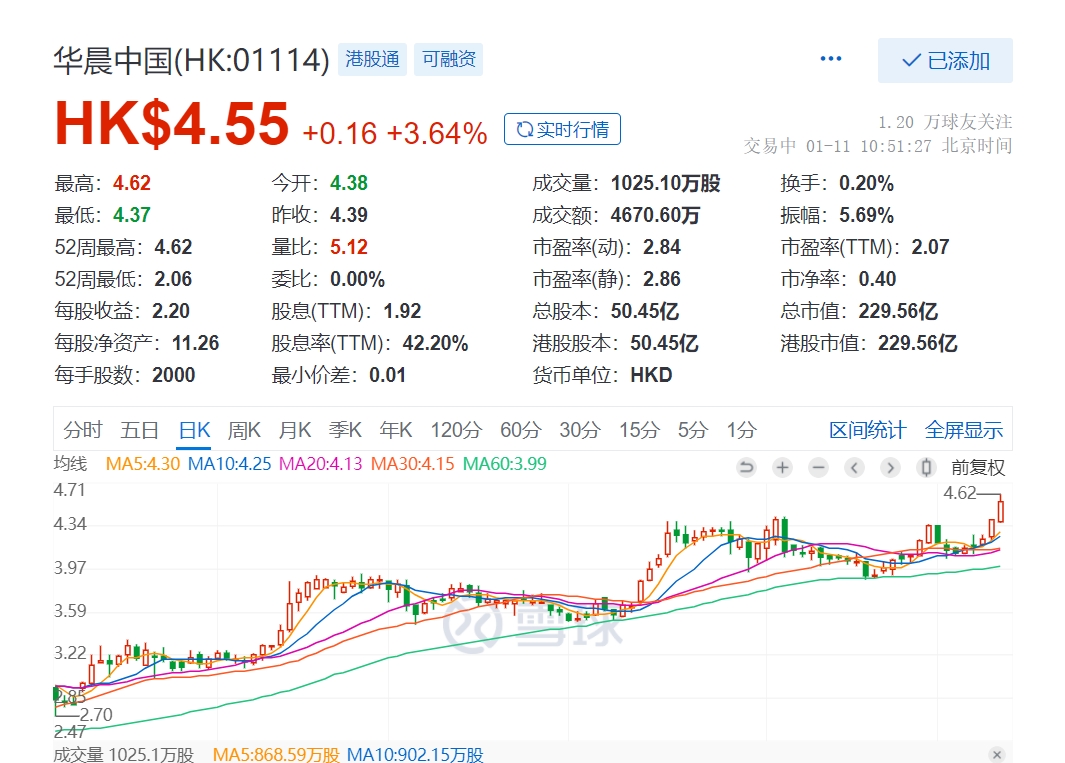Open 区间统计 range statistics
1065x763 pixels.
tap(867, 430)
